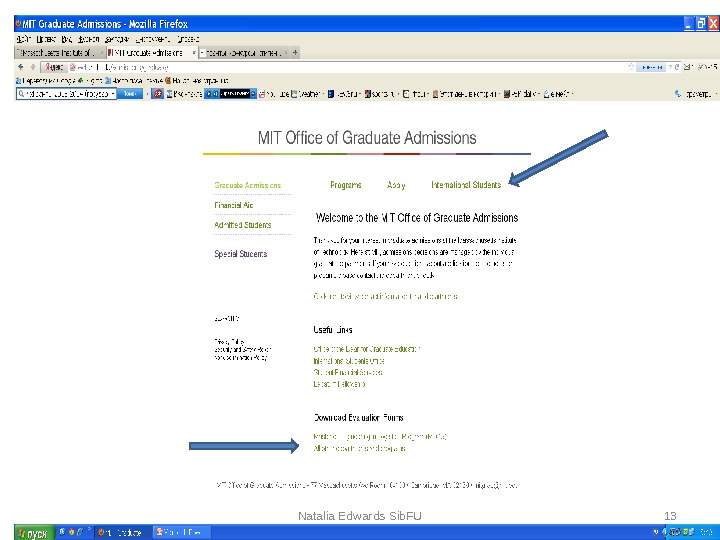The height and width of the screenshot is (540, 720).
Task: Open Special Students in the sidebar
Action: click(241, 253)
